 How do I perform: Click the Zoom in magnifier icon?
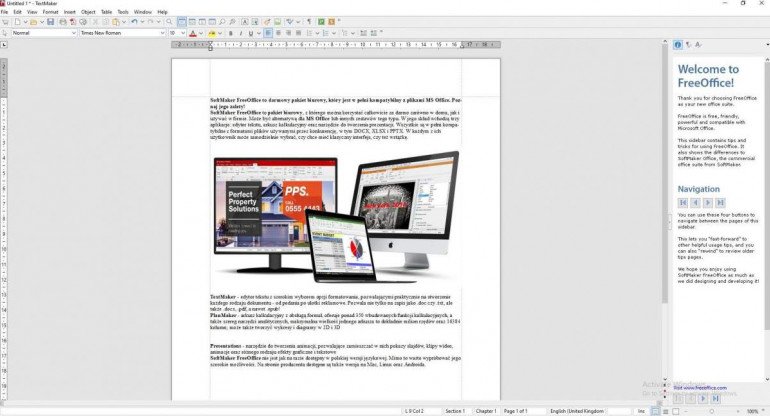point(222,22)
